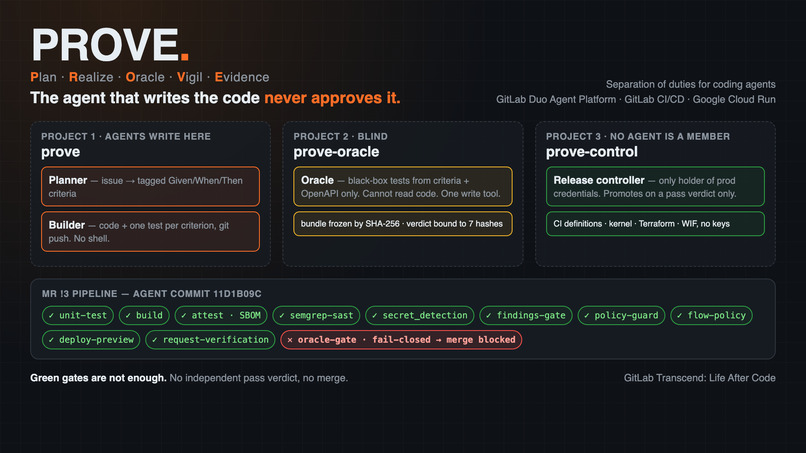806x453 pixels.
Task: Select the Oracle black-box tests card
Action: tap(402, 186)
